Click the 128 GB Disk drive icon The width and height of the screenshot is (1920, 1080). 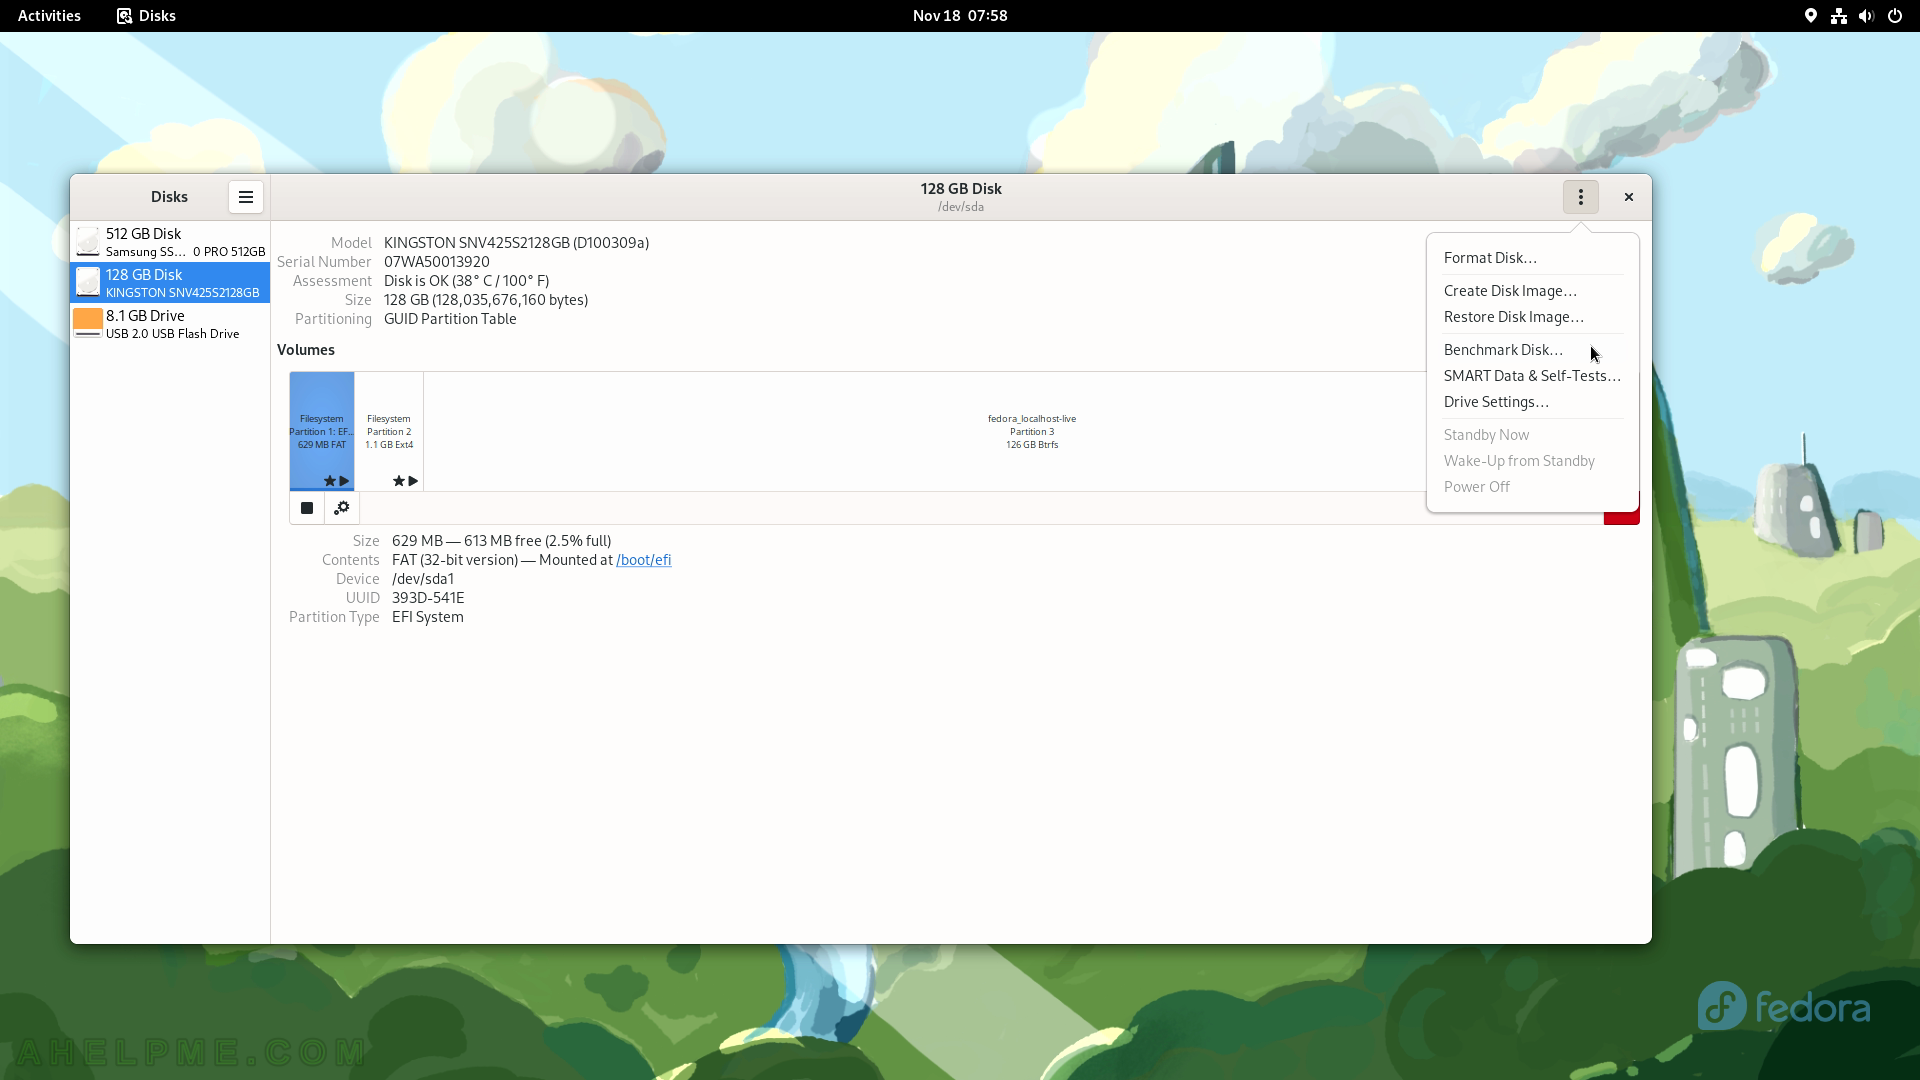point(88,283)
